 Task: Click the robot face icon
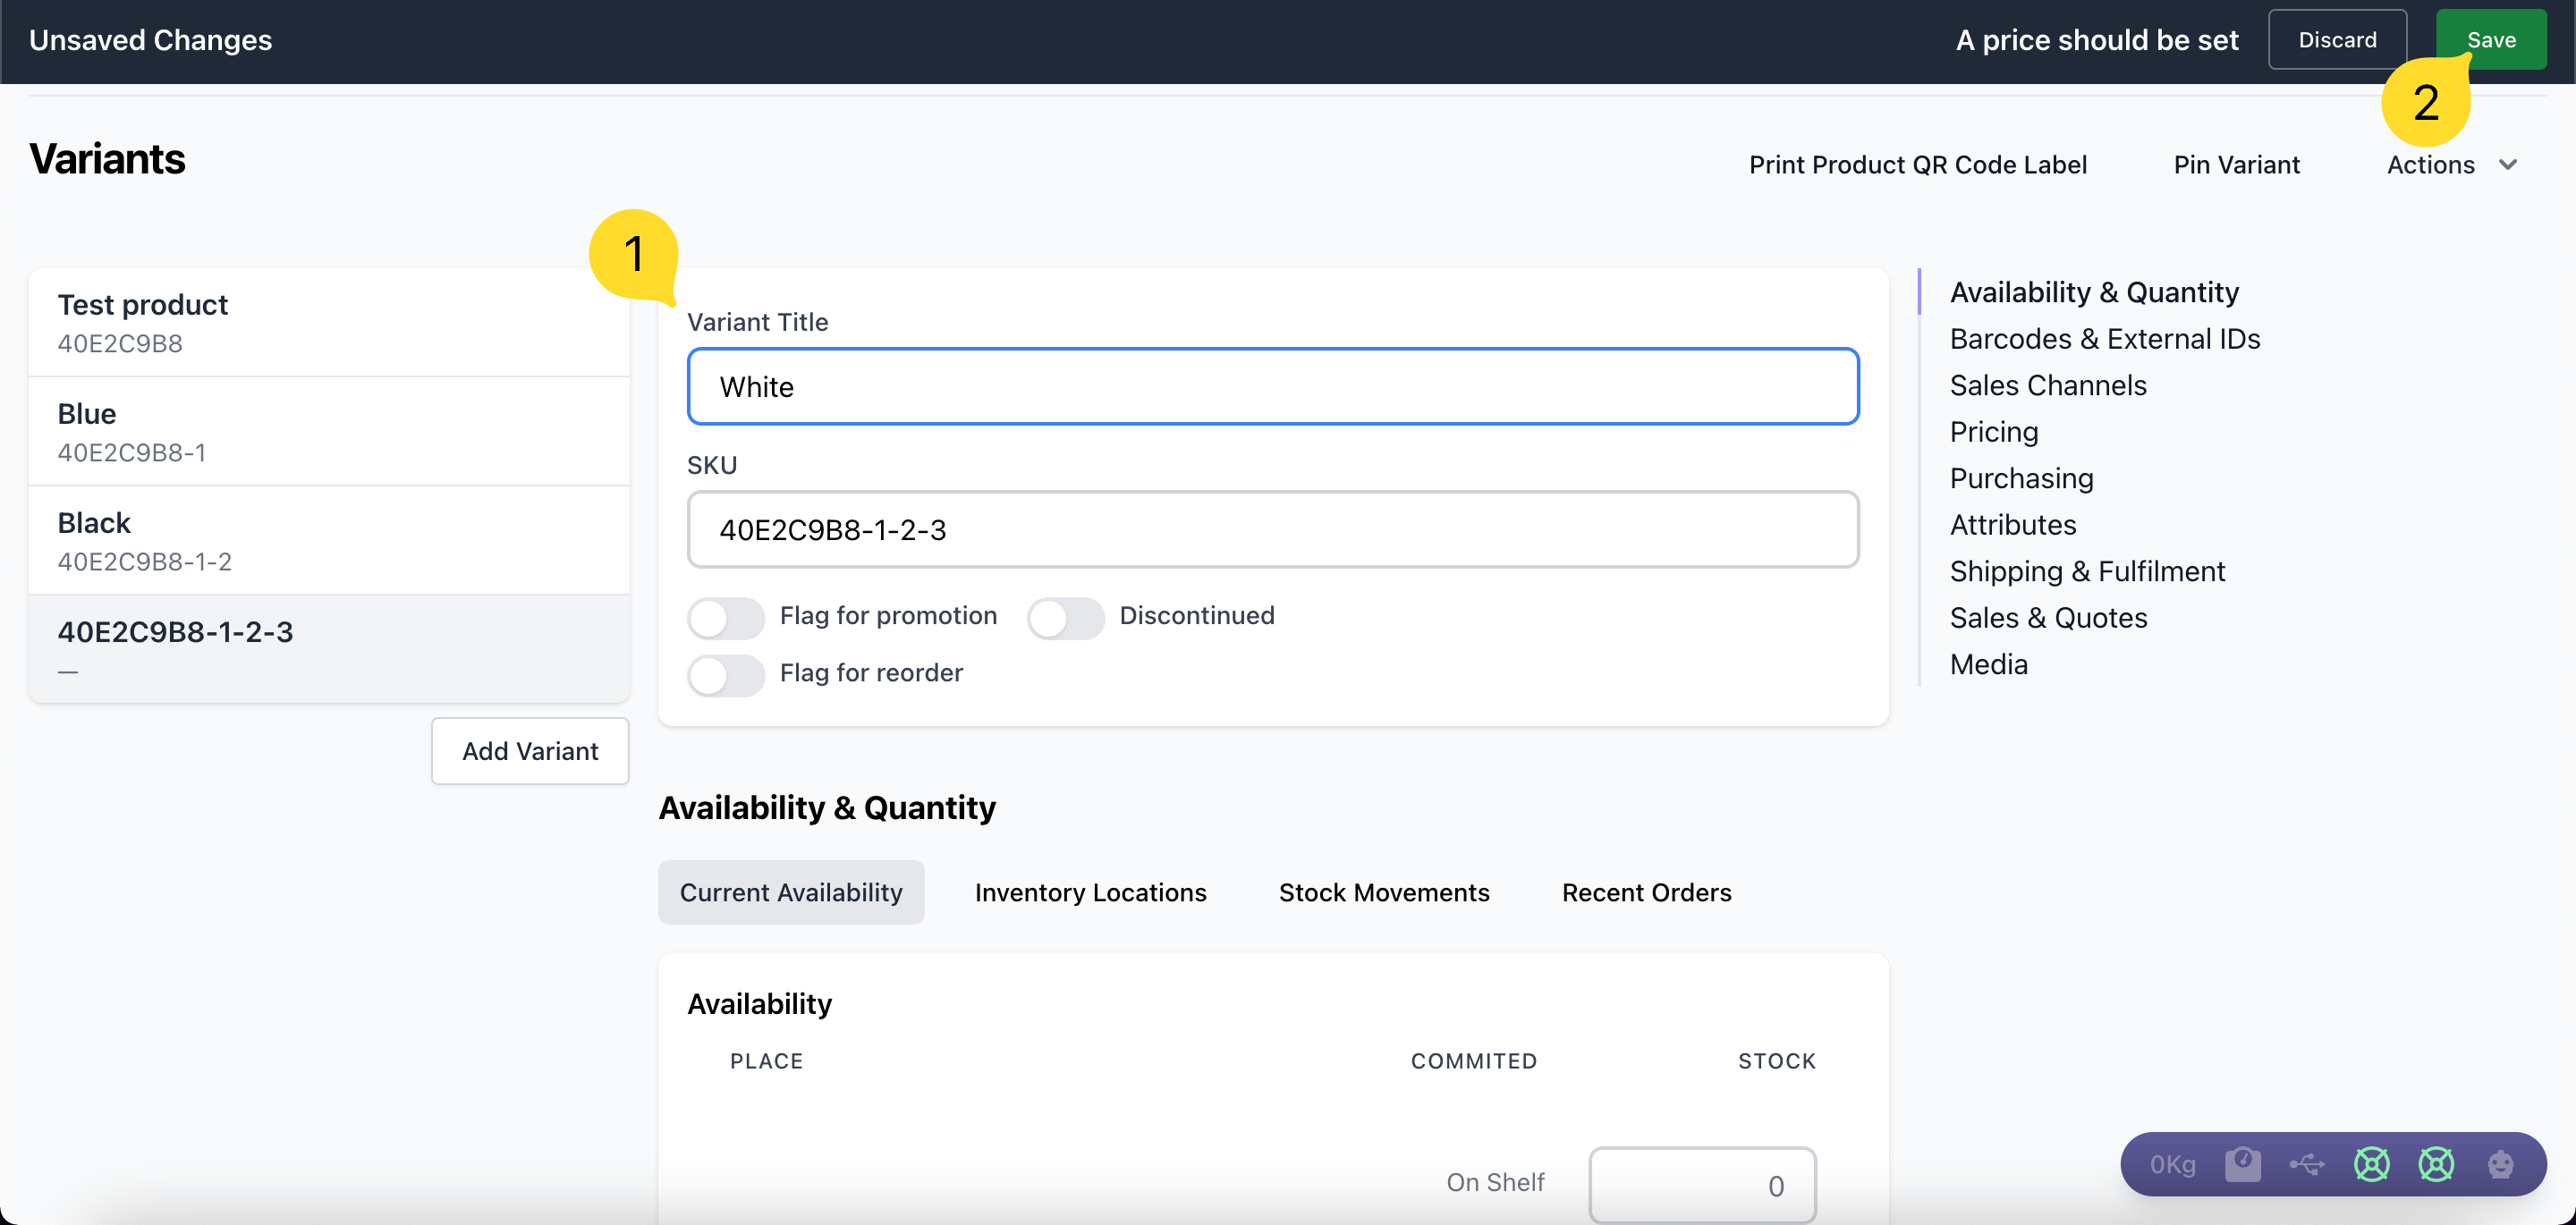coord(2500,1164)
